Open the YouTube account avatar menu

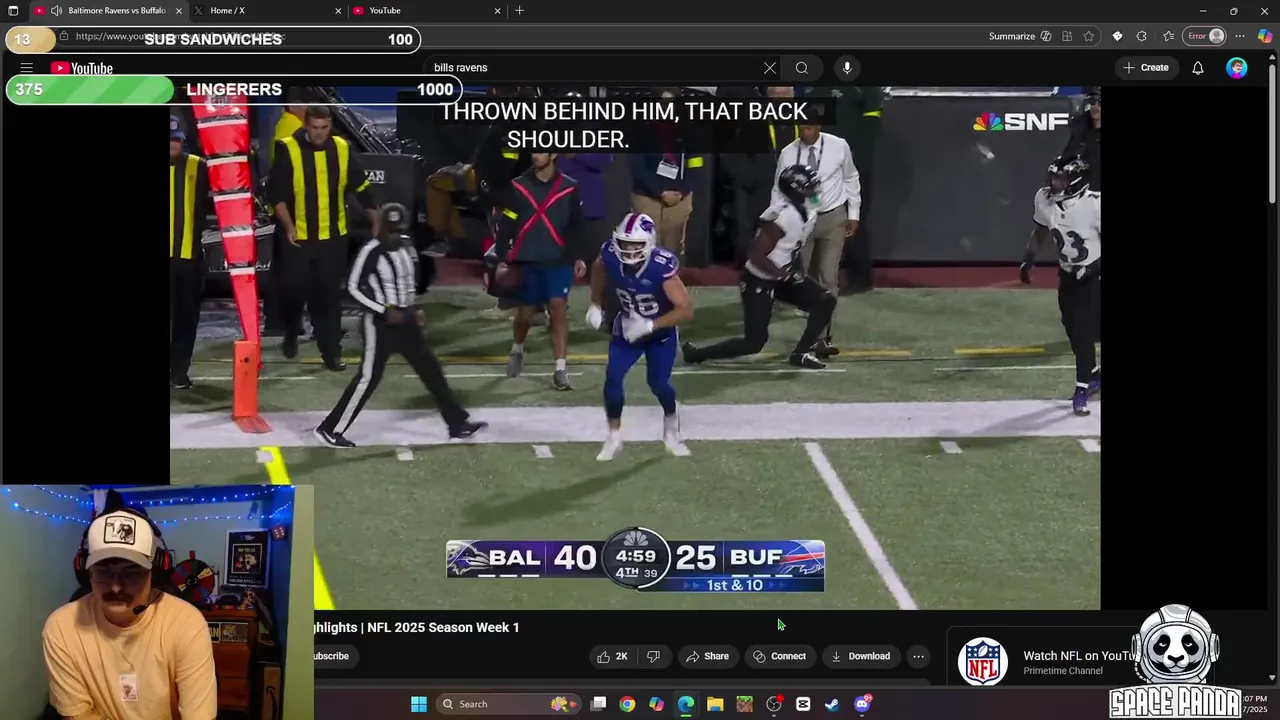(x=1237, y=68)
